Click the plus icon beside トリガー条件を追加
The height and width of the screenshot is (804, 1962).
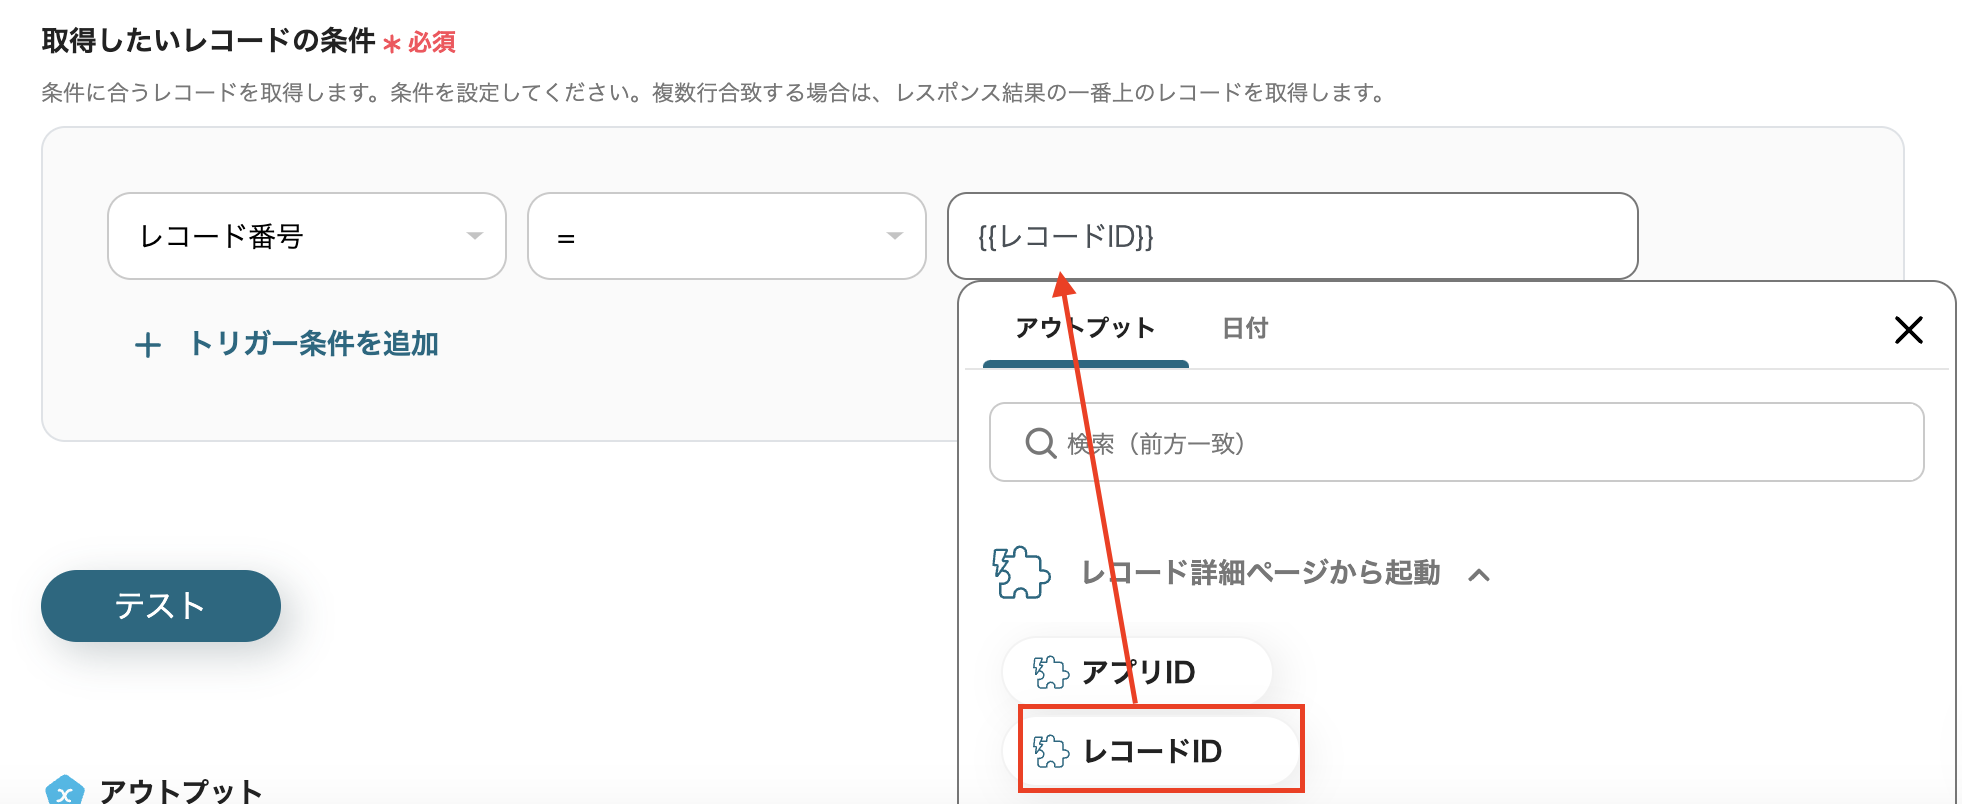point(148,346)
